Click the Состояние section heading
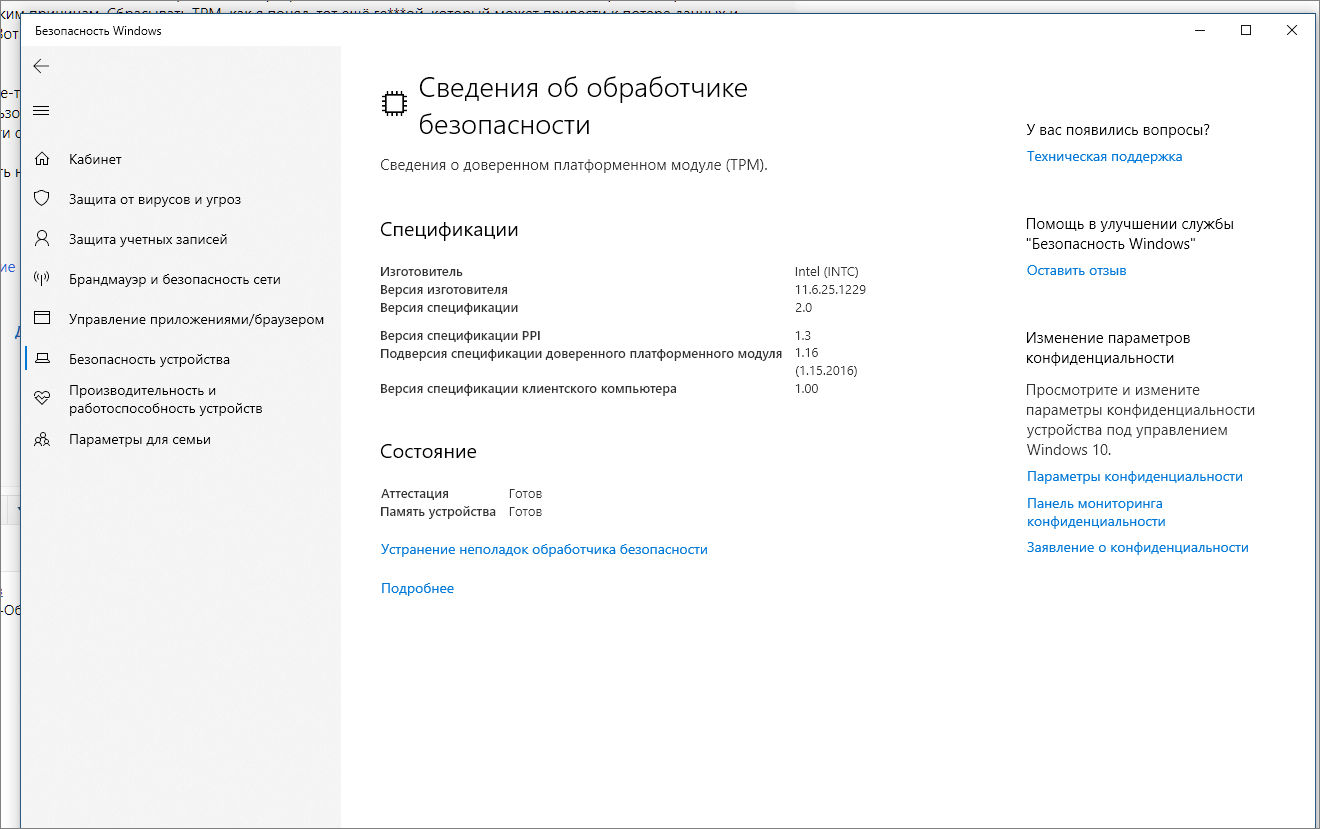1320x829 pixels. tap(428, 451)
